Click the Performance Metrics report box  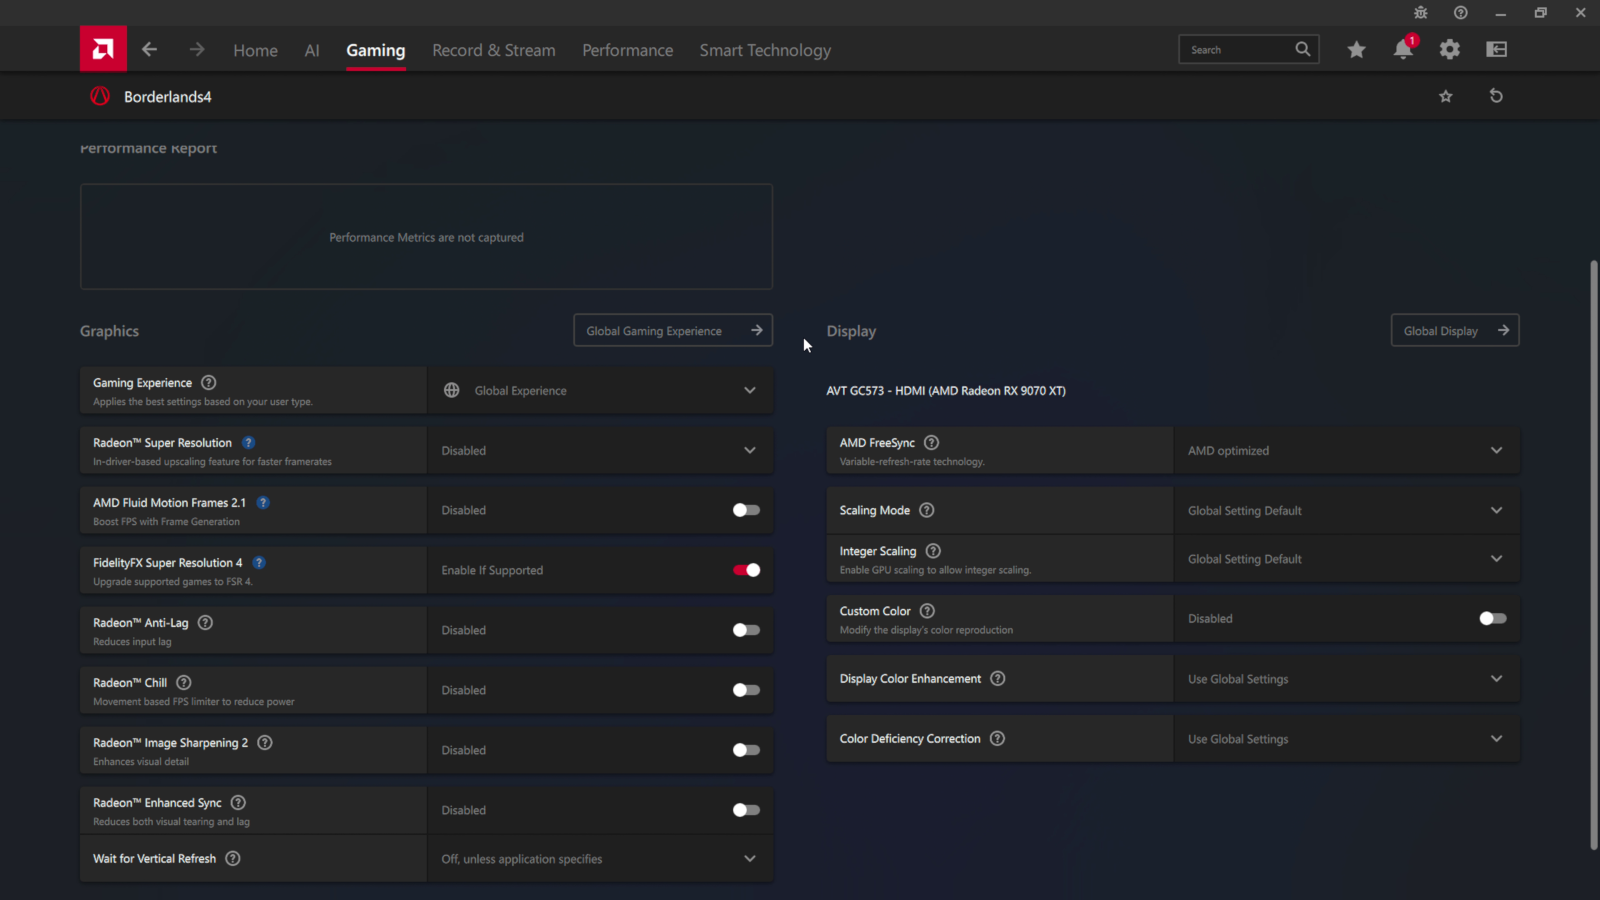coord(426,237)
